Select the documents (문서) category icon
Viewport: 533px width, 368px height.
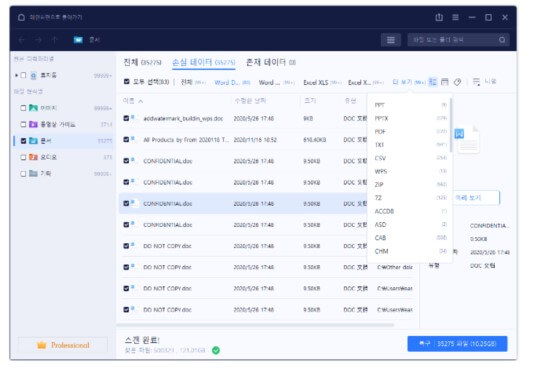[33, 141]
